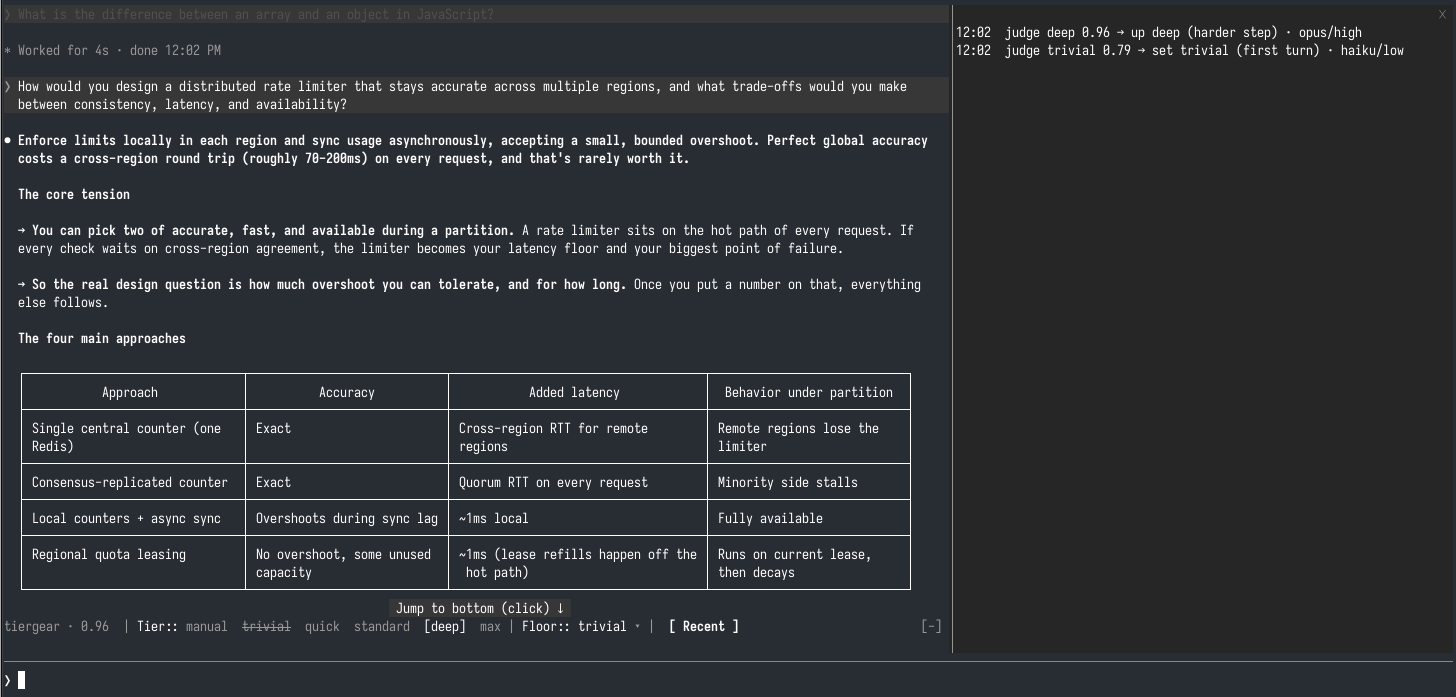Click 'No overshoot, some unused capacity' cell
The height and width of the screenshot is (697, 1456).
(x=347, y=563)
